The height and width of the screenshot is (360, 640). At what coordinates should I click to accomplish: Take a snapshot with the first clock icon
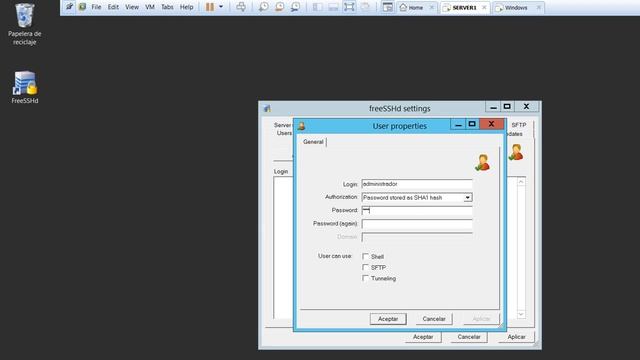coord(264,7)
